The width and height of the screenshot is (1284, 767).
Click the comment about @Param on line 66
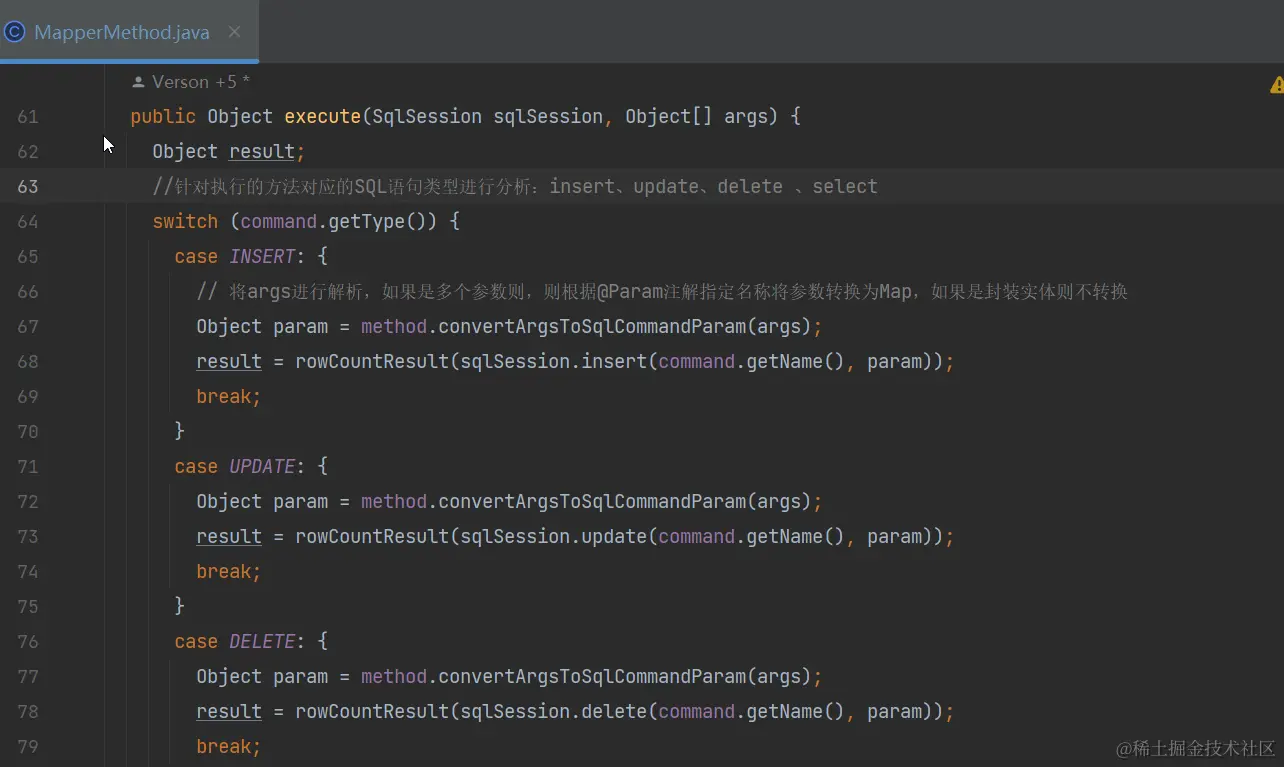[662, 292]
